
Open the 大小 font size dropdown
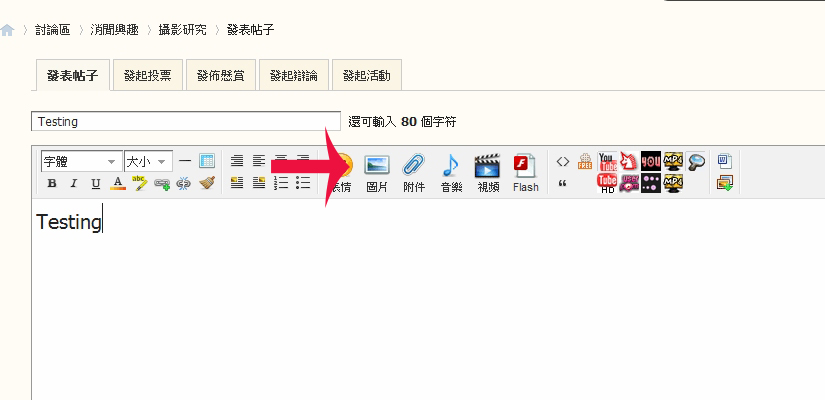(x=148, y=161)
